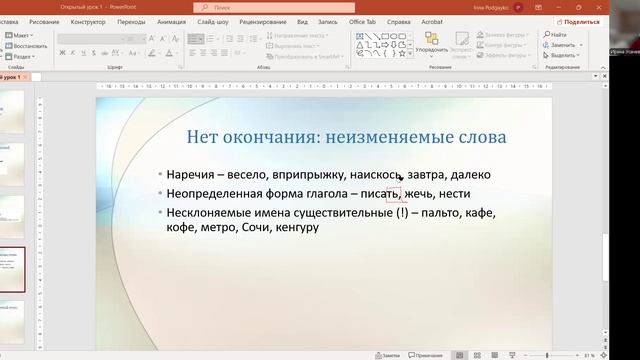Select the freeform scribble shape
Image resolution: width=640 pixels, height=360 pixels.
(x=360, y=53)
